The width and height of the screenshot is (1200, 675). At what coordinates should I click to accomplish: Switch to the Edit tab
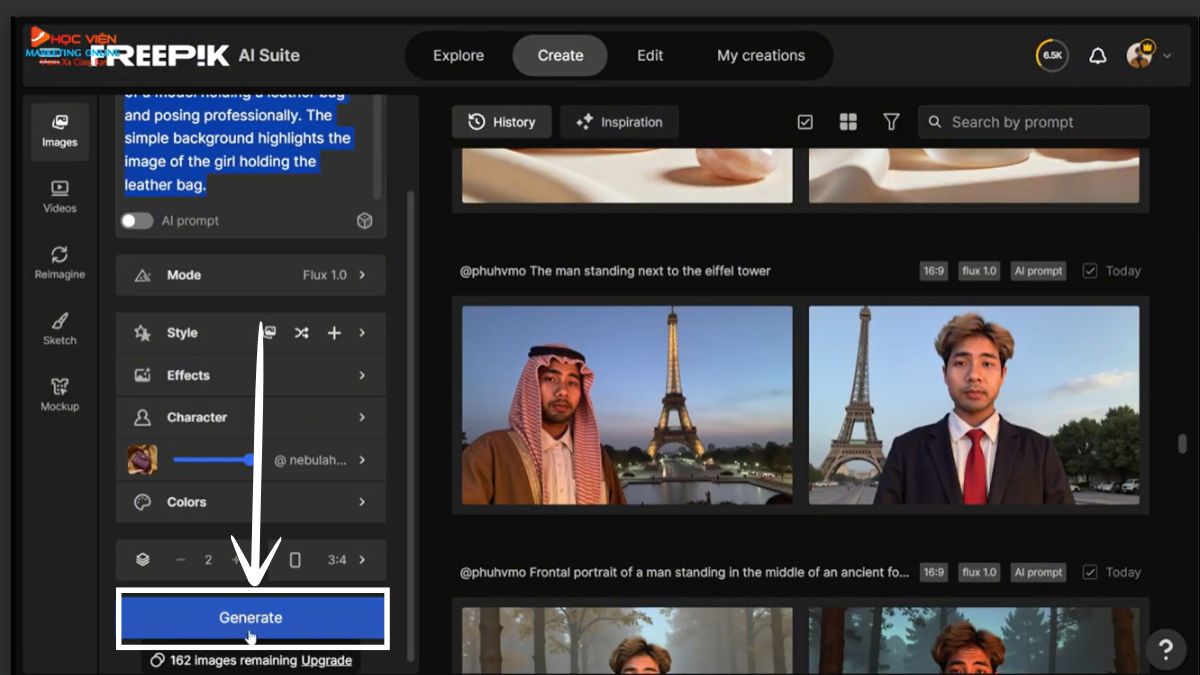[650, 56]
